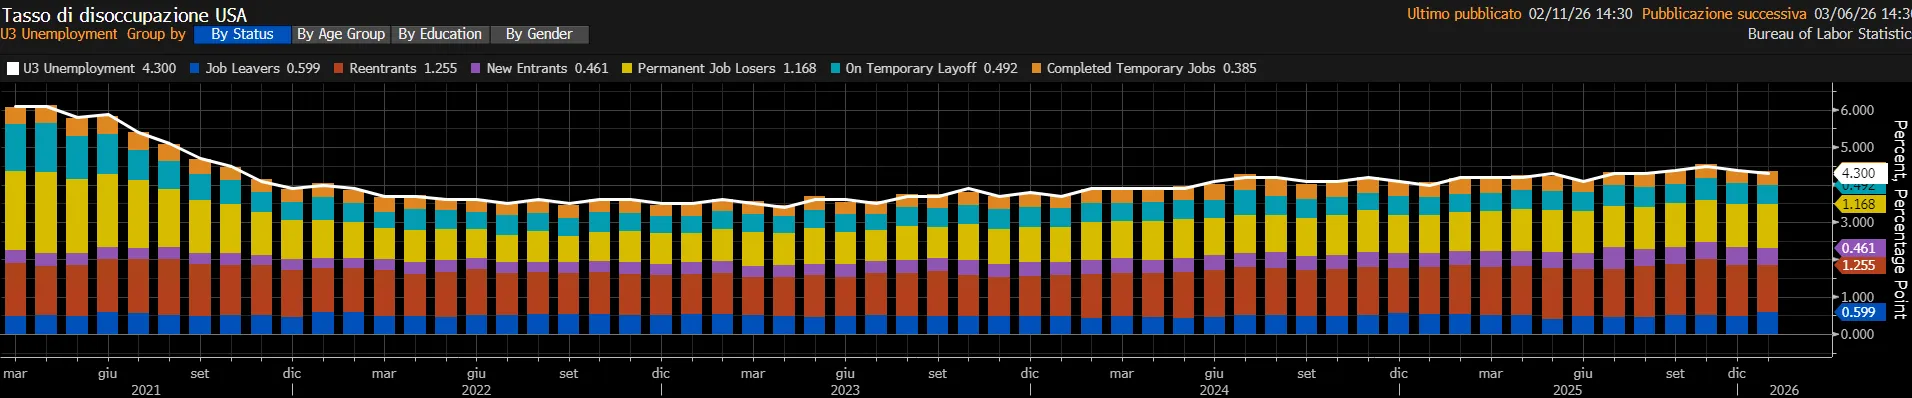Select the Permanent Job Losers 1.168 label
The width and height of the screenshot is (1912, 398).
pyautogui.click(x=727, y=68)
